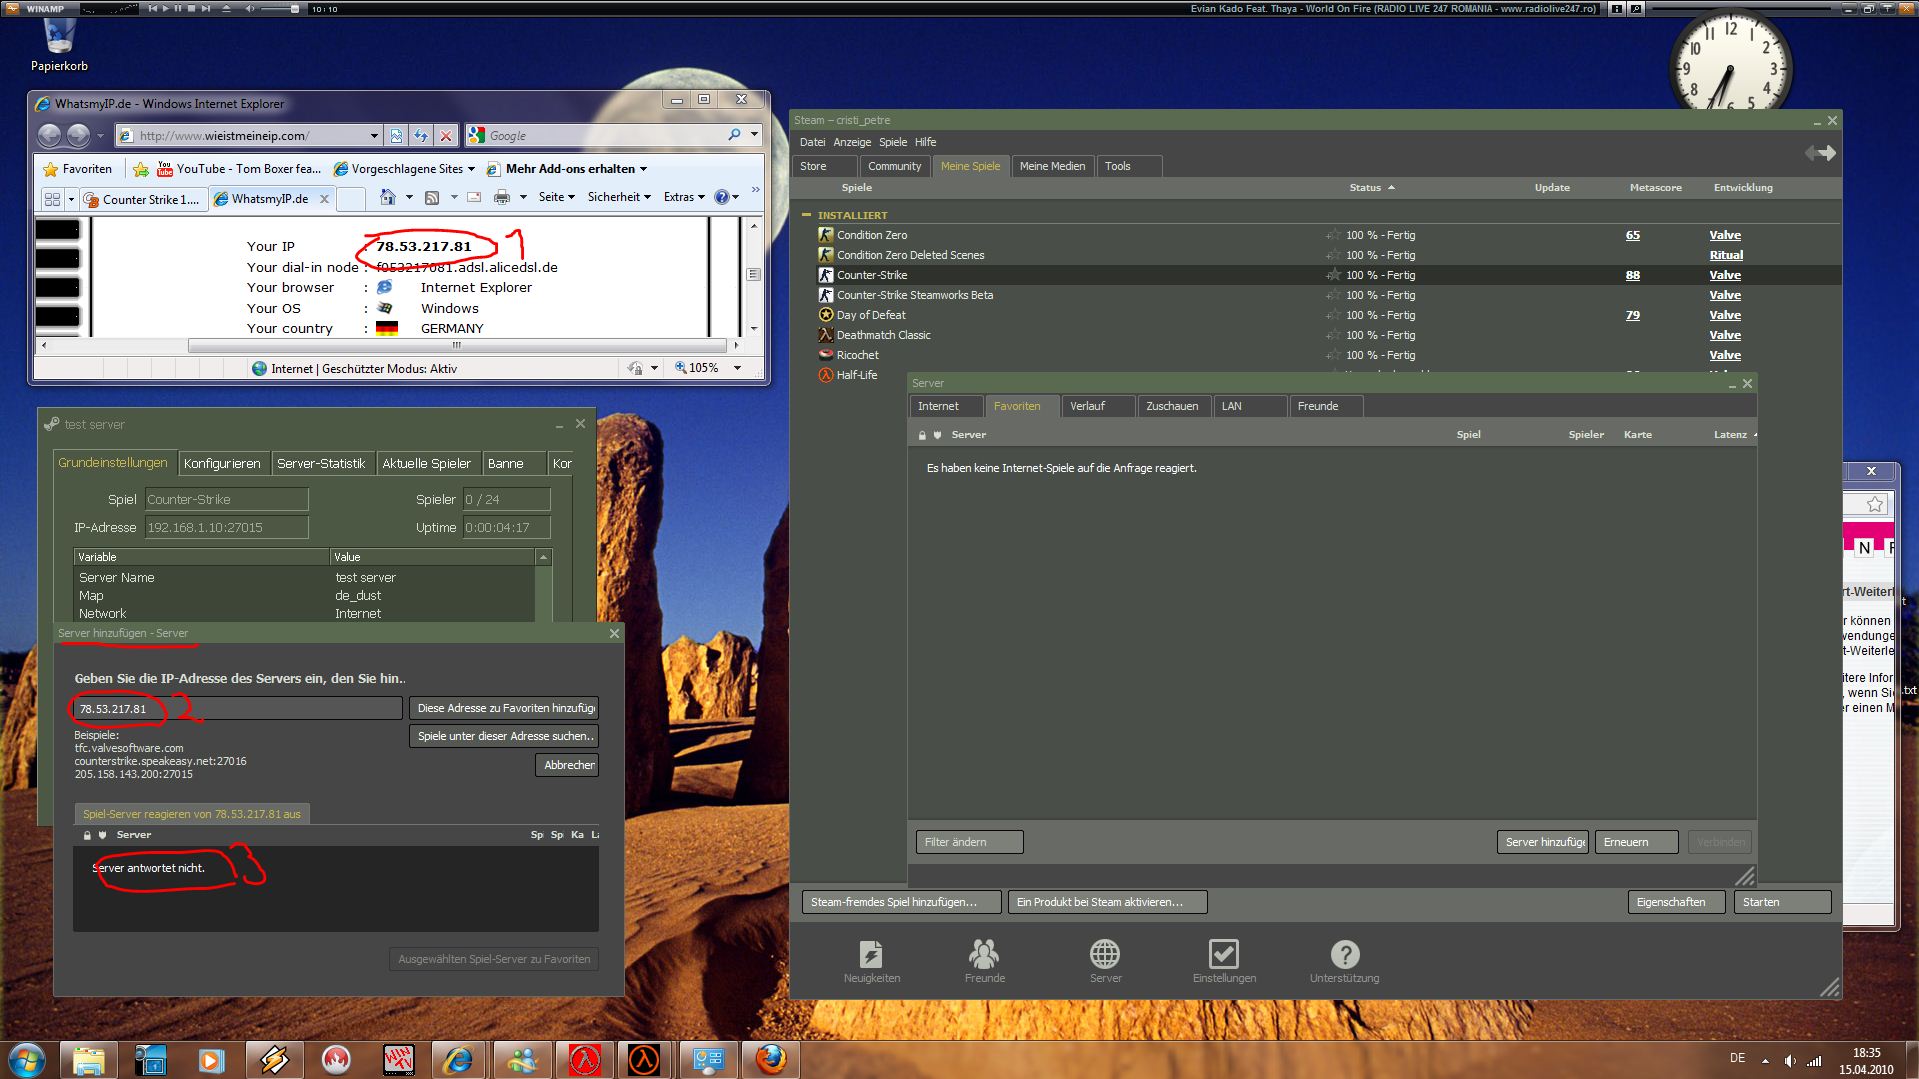Image resolution: width=1919 pixels, height=1079 pixels.
Task: Go forward in Internet Explorer
Action: [78, 135]
